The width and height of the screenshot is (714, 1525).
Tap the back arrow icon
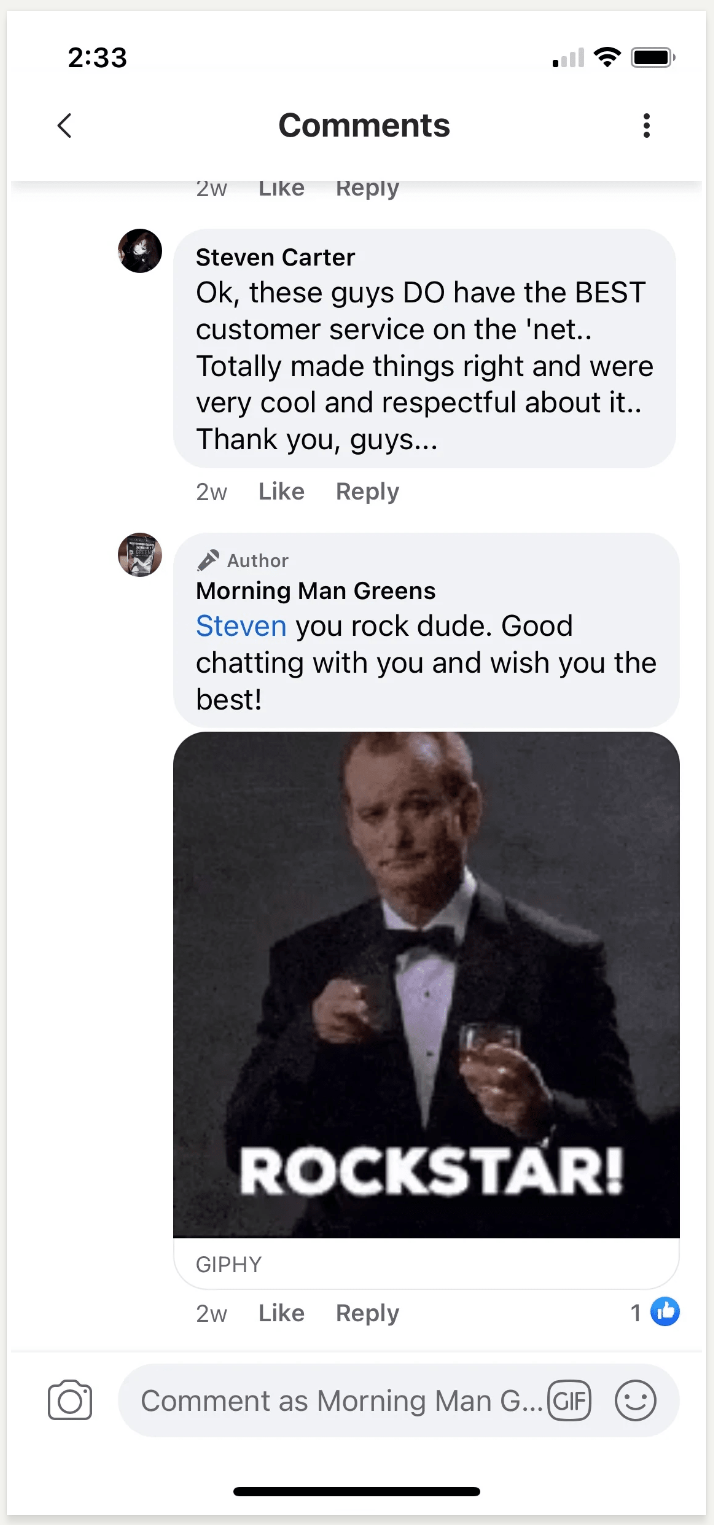point(65,126)
